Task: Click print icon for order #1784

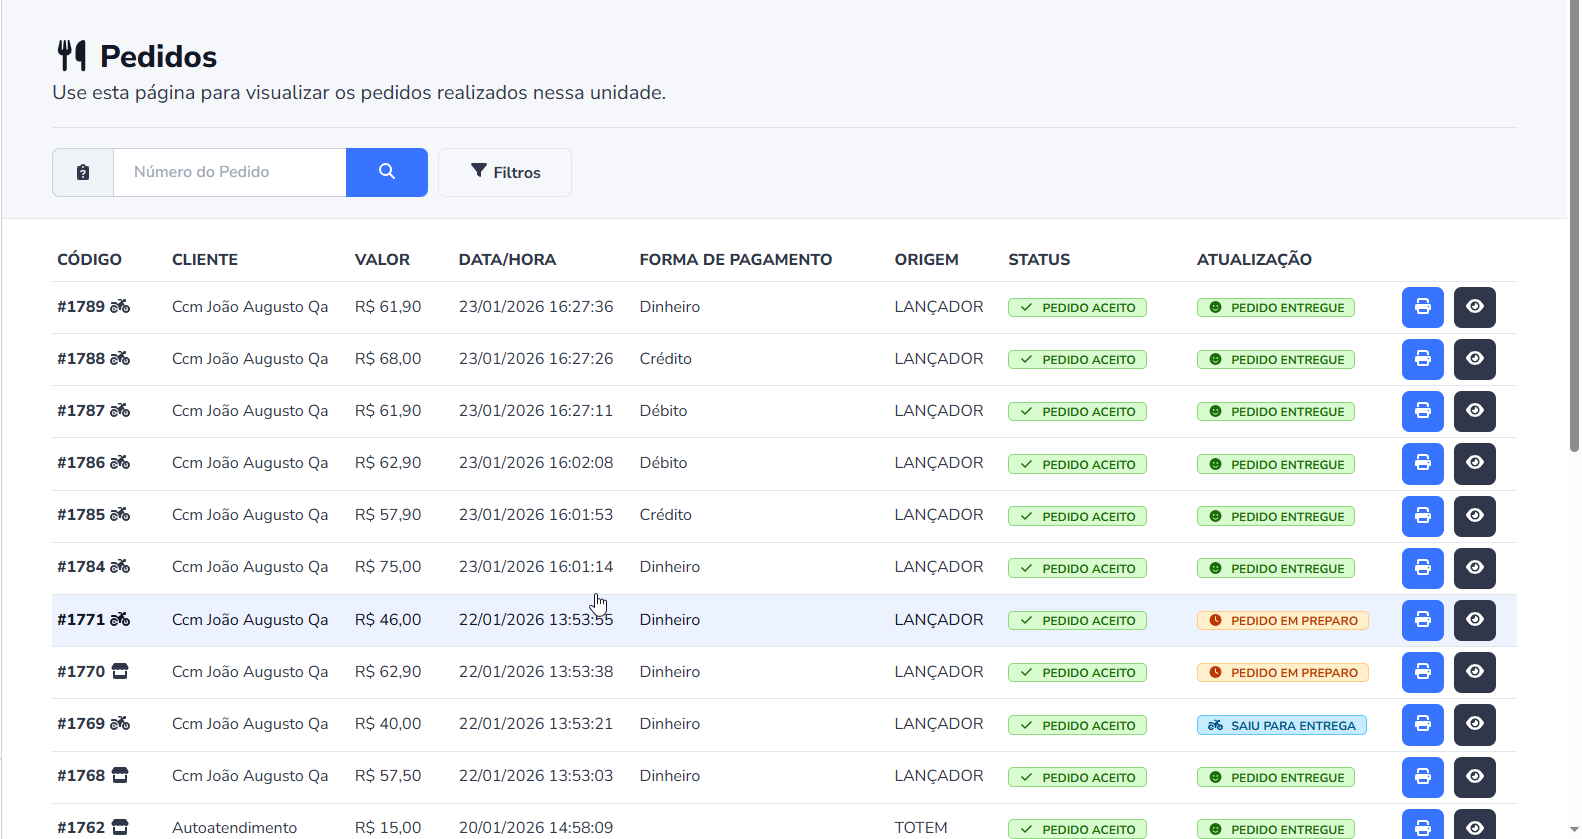Action: 1422,568
